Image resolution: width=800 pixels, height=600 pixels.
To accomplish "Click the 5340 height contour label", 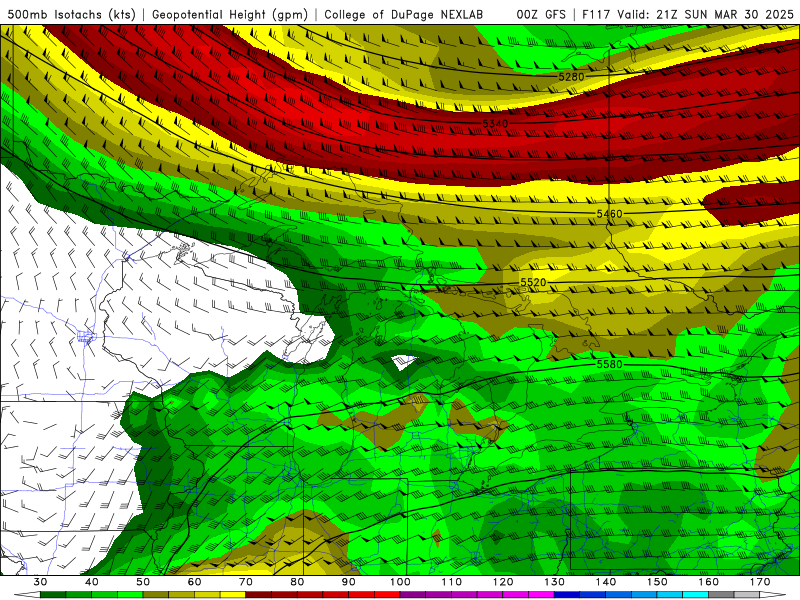I will pos(495,124).
